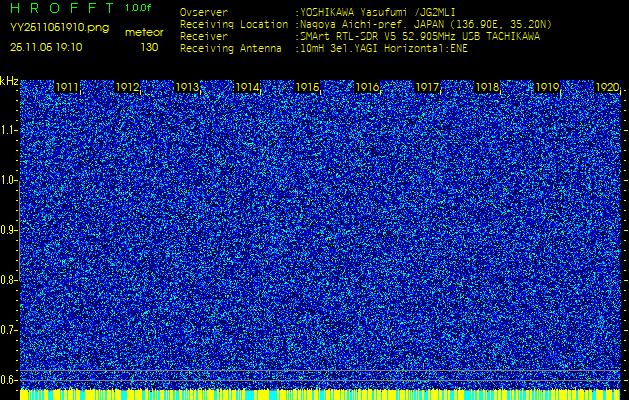The image size is (629, 400).
Task: Click the 0.7 frequency axis label
Action: (x=9, y=330)
